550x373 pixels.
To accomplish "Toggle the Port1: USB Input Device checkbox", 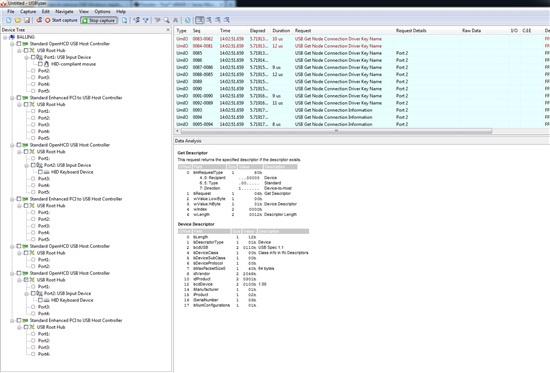I will [33, 57].
